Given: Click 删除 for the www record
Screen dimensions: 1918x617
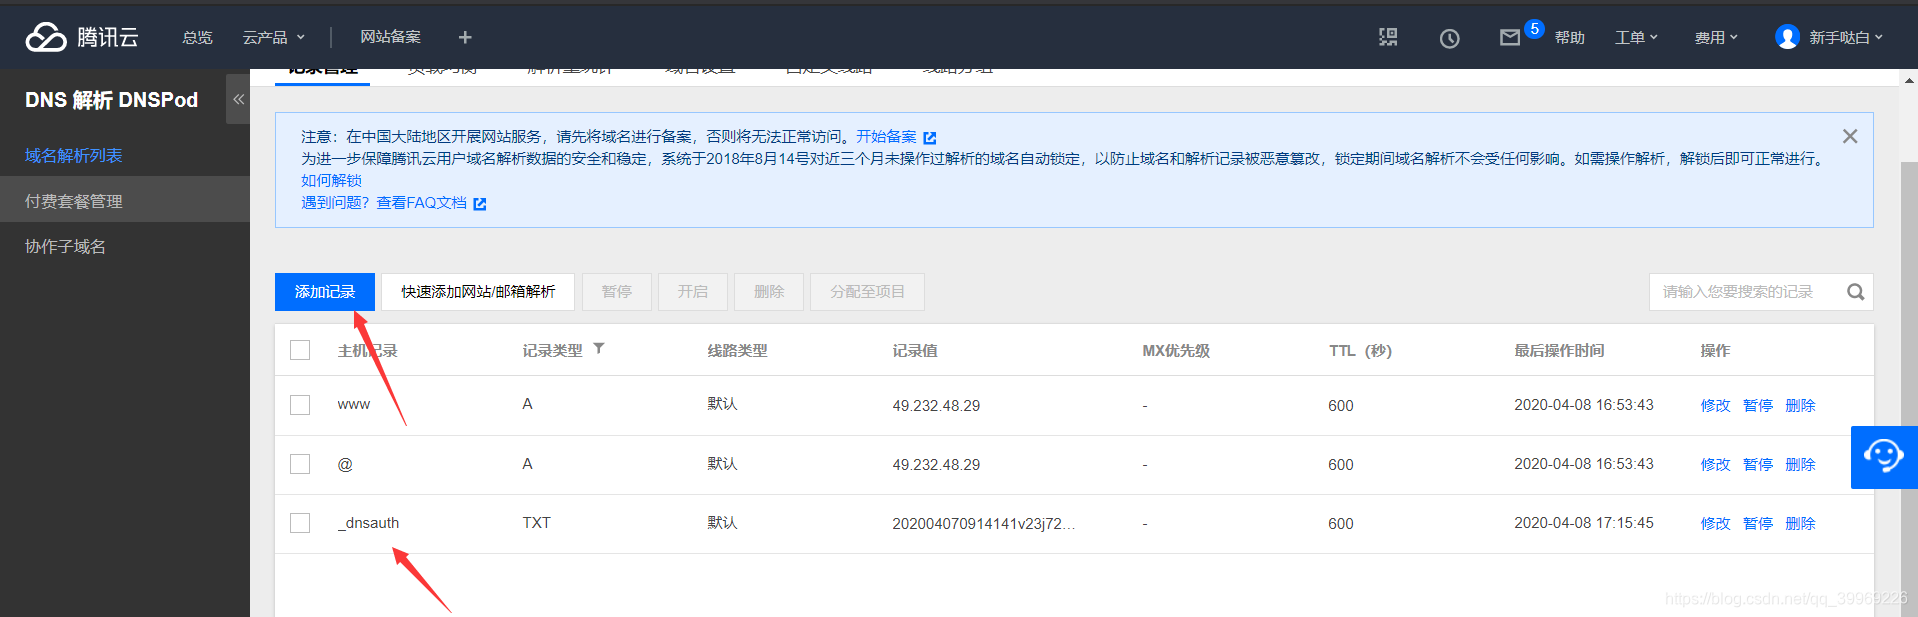Looking at the screenshot, I should (x=1800, y=405).
